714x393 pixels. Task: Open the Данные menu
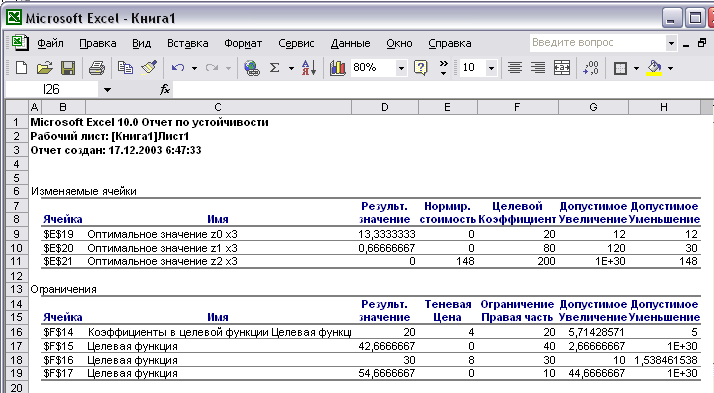[350, 43]
